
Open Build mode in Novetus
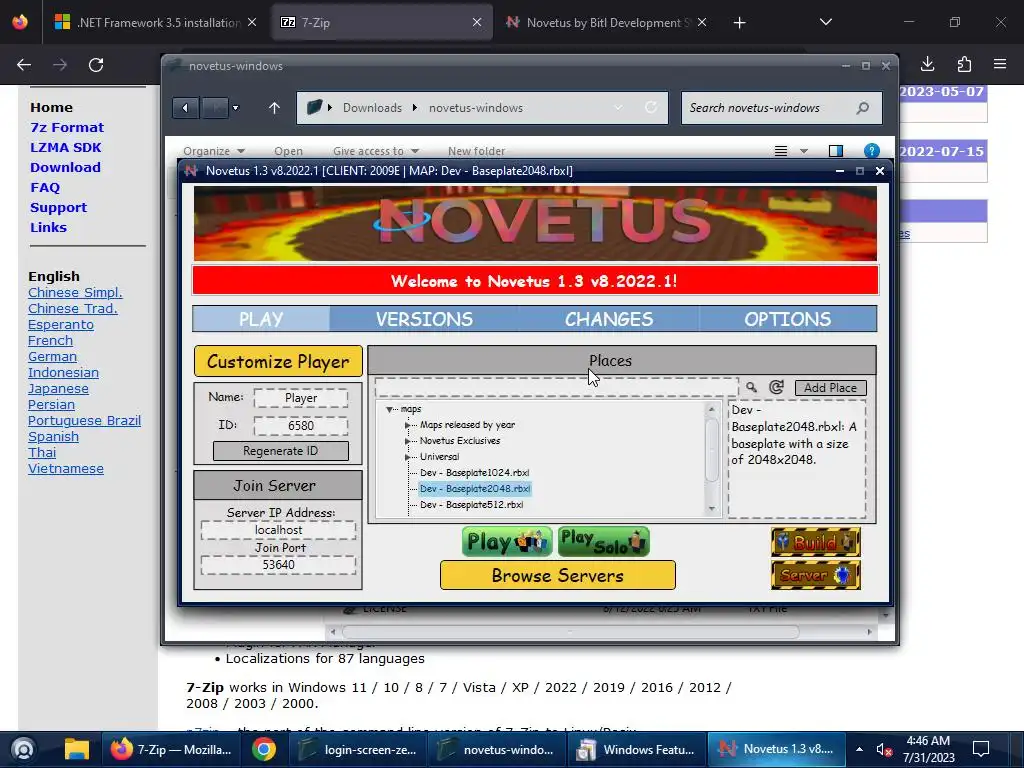[816, 542]
